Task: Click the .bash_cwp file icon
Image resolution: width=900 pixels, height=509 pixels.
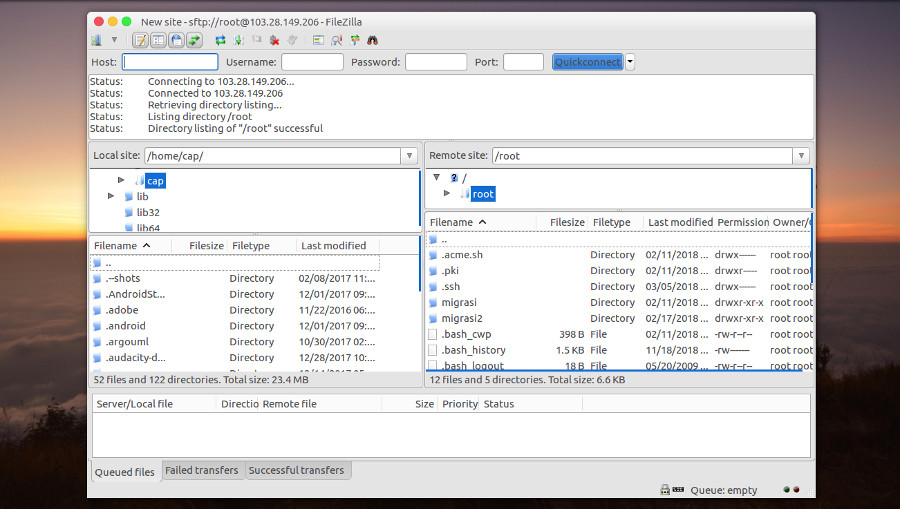Action: [433, 334]
